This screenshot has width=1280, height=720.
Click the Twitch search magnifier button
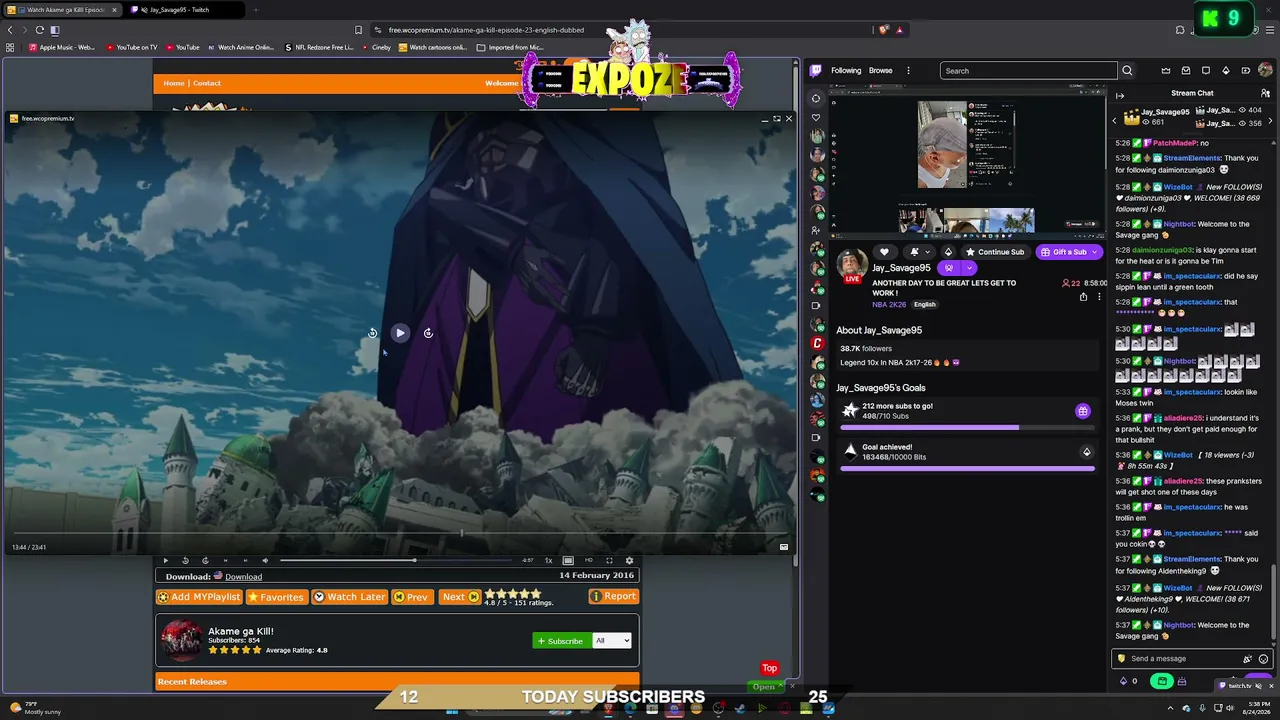[x=1127, y=71]
